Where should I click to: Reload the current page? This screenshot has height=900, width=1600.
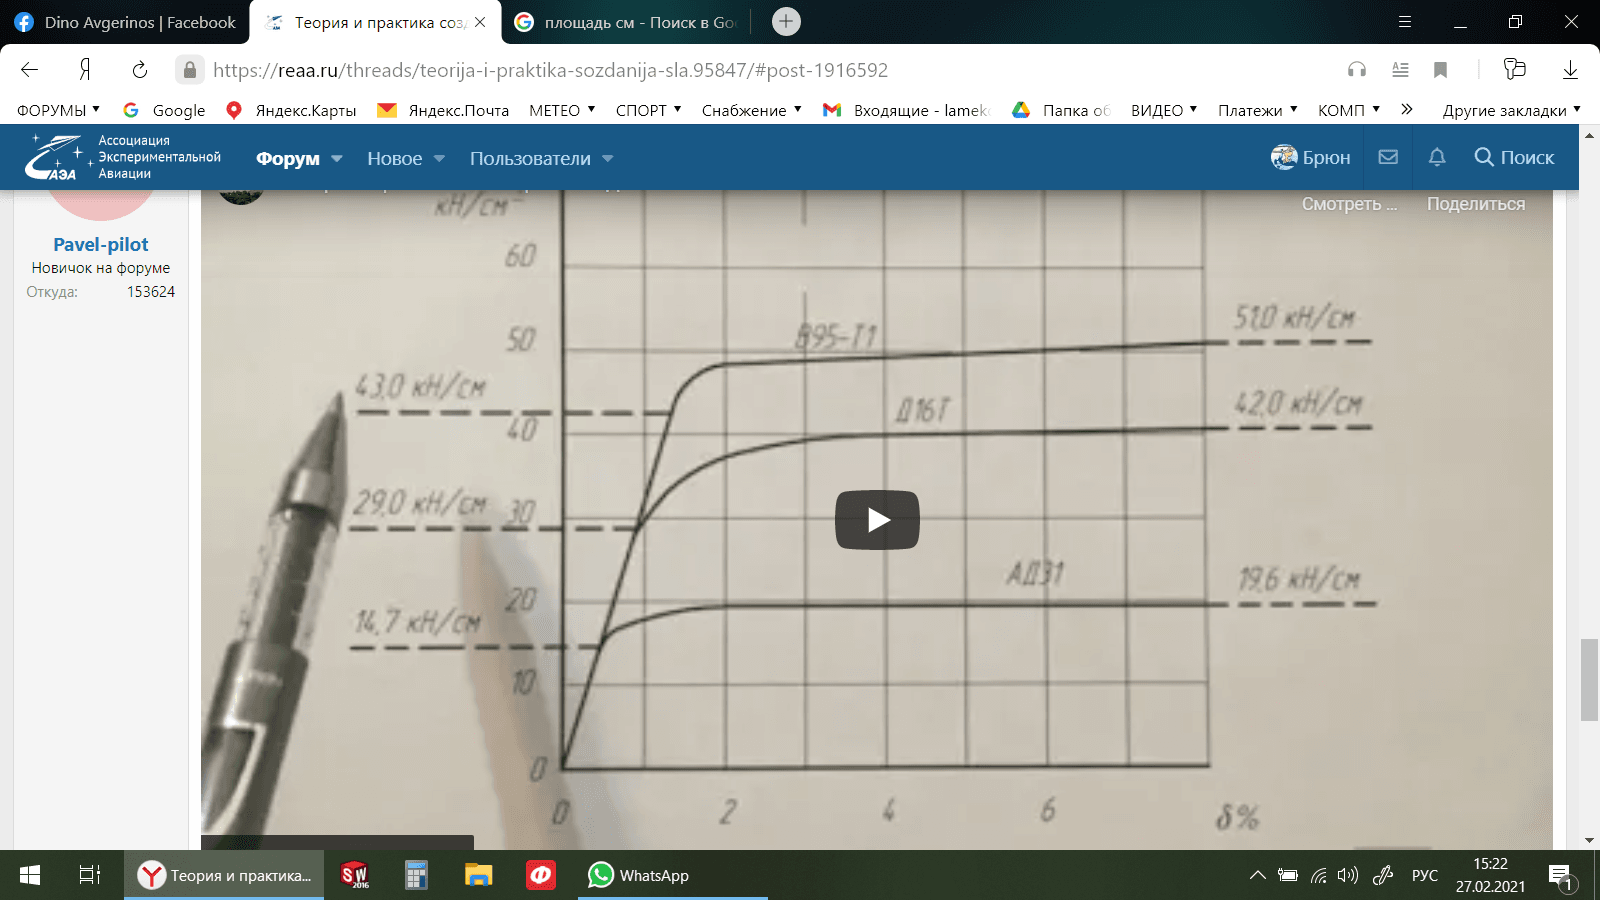point(140,70)
